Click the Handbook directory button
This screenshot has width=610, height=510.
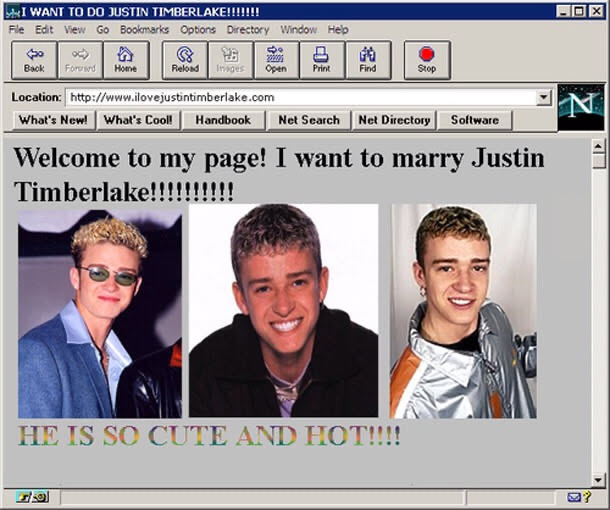click(223, 120)
